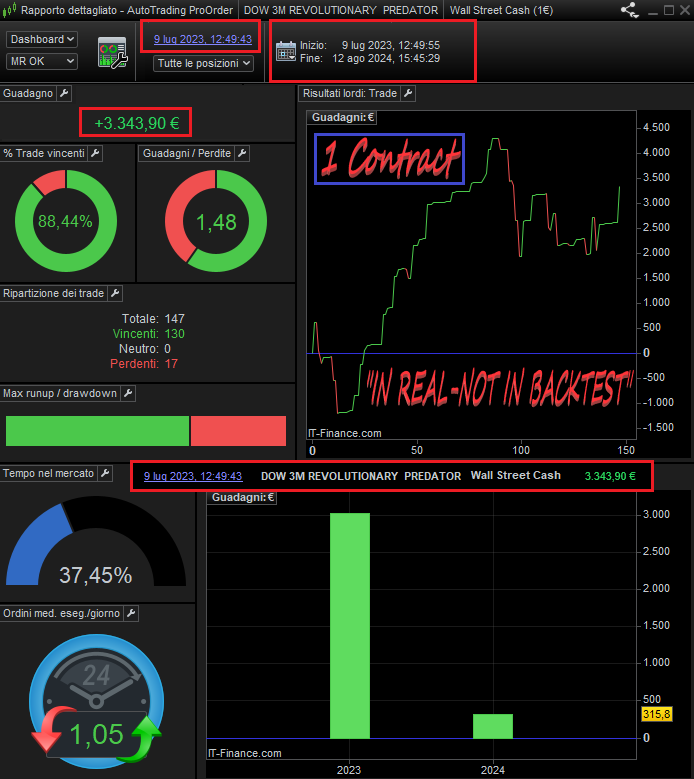Click the +3.343,90 € gain value
Viewport: 694px width, 779px height.
[x=137, y=123]
